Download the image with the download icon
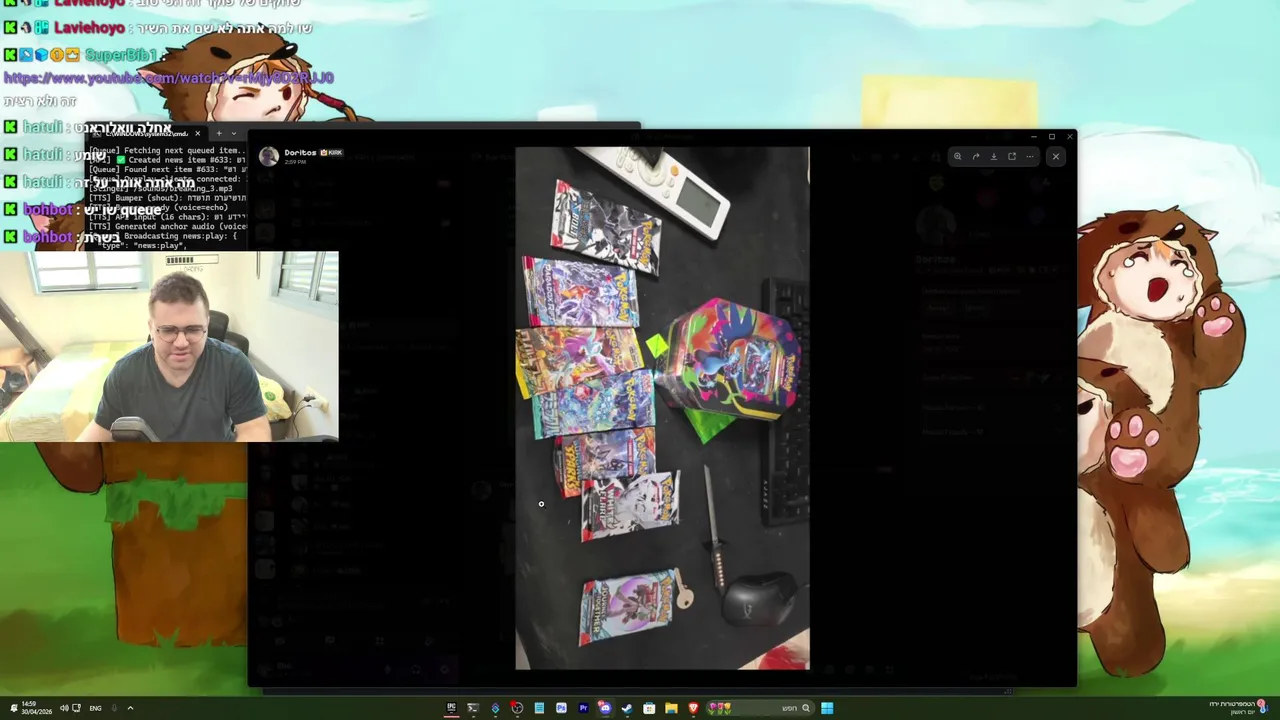1280x720 pixels. (x=993, y=156)
